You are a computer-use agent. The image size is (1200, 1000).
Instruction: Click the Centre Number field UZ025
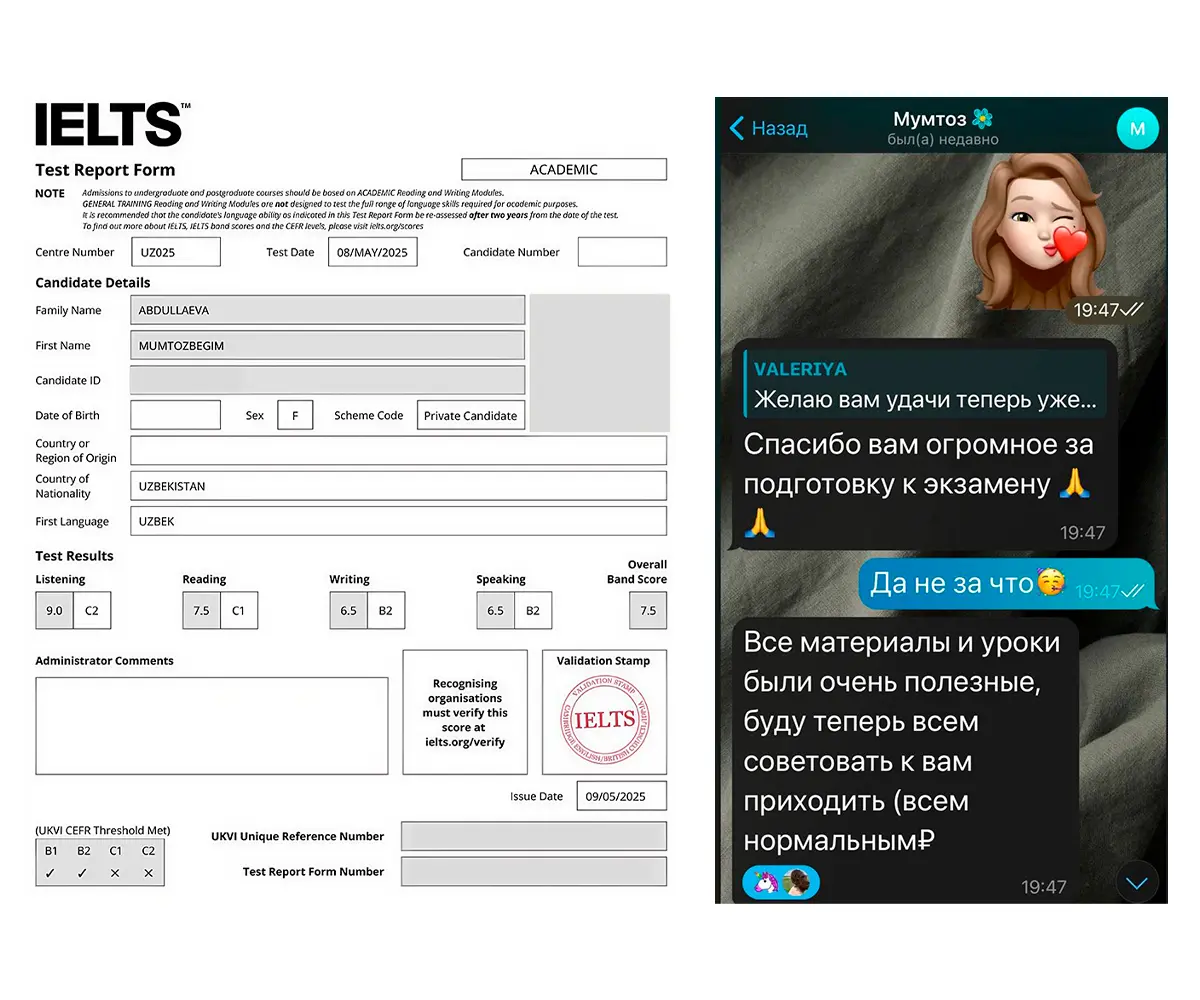(x=175, y=252)
